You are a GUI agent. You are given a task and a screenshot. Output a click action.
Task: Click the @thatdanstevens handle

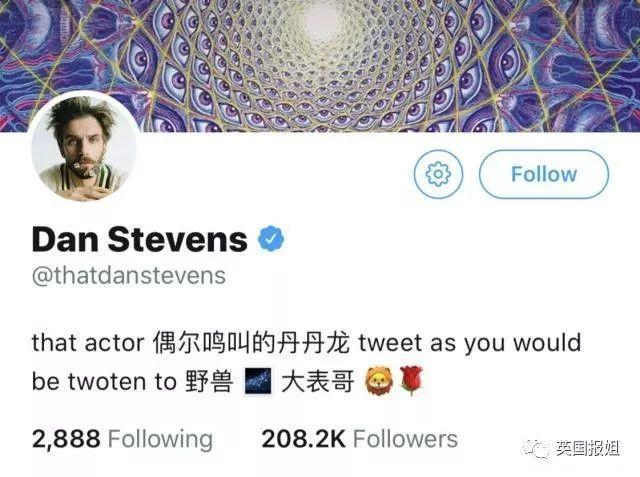[129, 276]
